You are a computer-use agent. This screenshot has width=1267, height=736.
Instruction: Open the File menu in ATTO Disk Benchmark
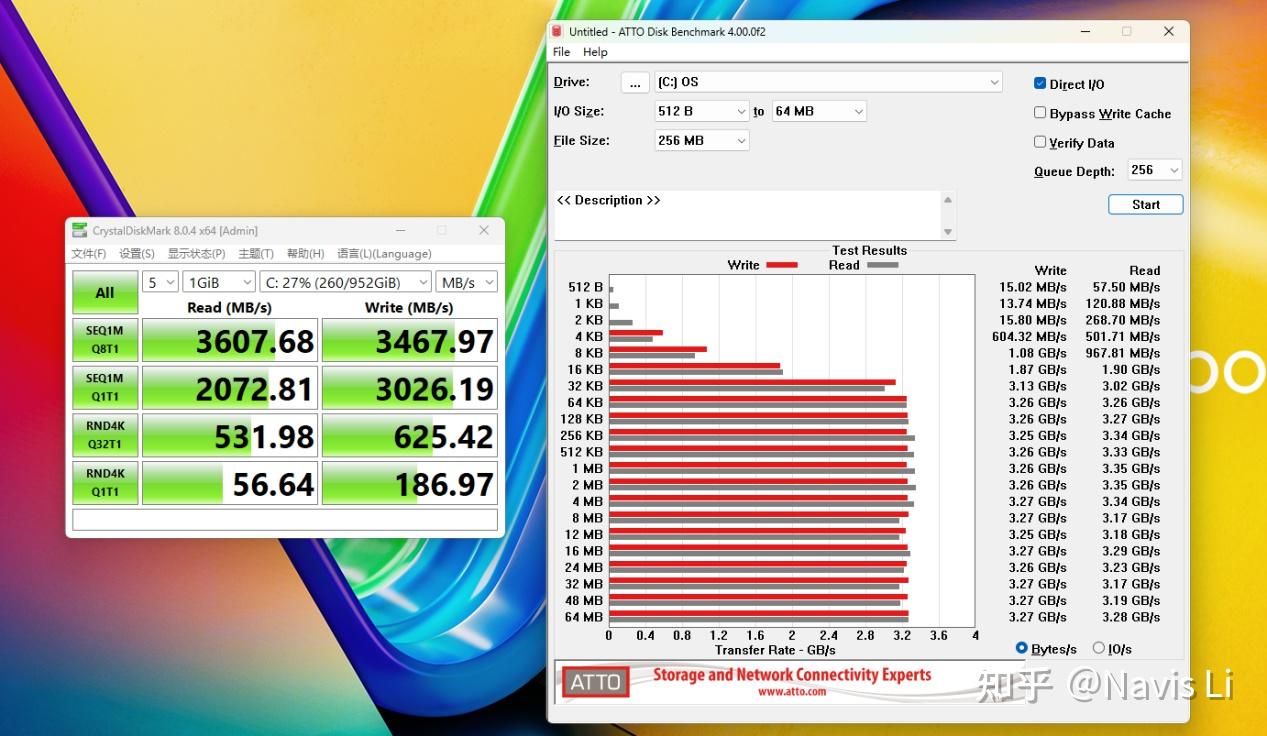(x=562, y=52)
